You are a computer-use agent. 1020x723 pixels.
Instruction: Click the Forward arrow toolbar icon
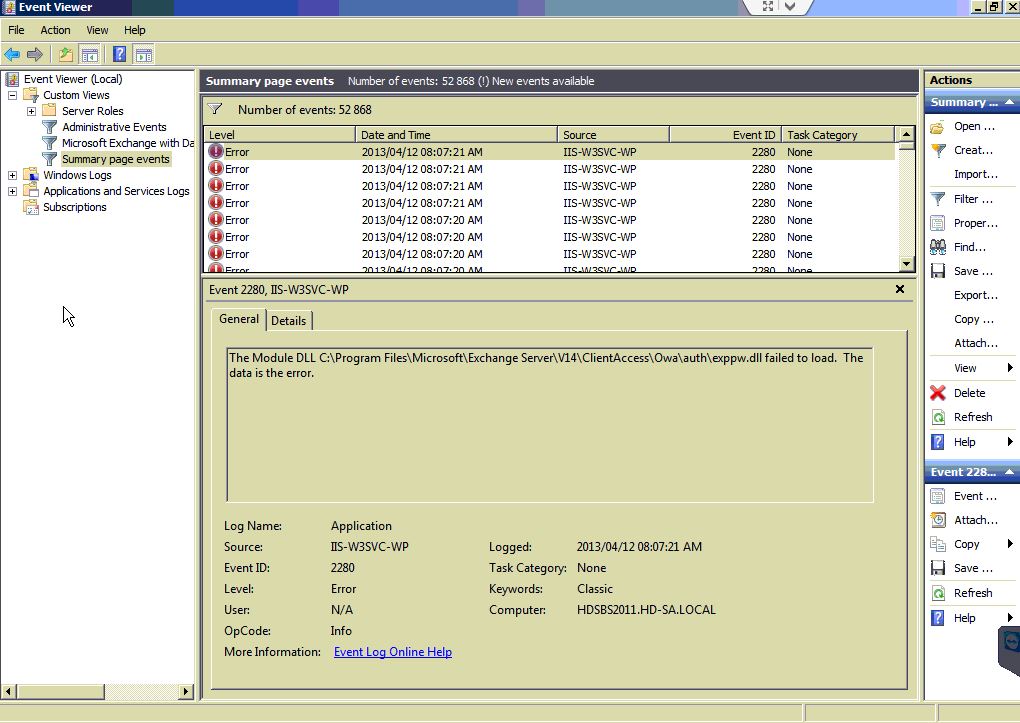click(35, 55)
